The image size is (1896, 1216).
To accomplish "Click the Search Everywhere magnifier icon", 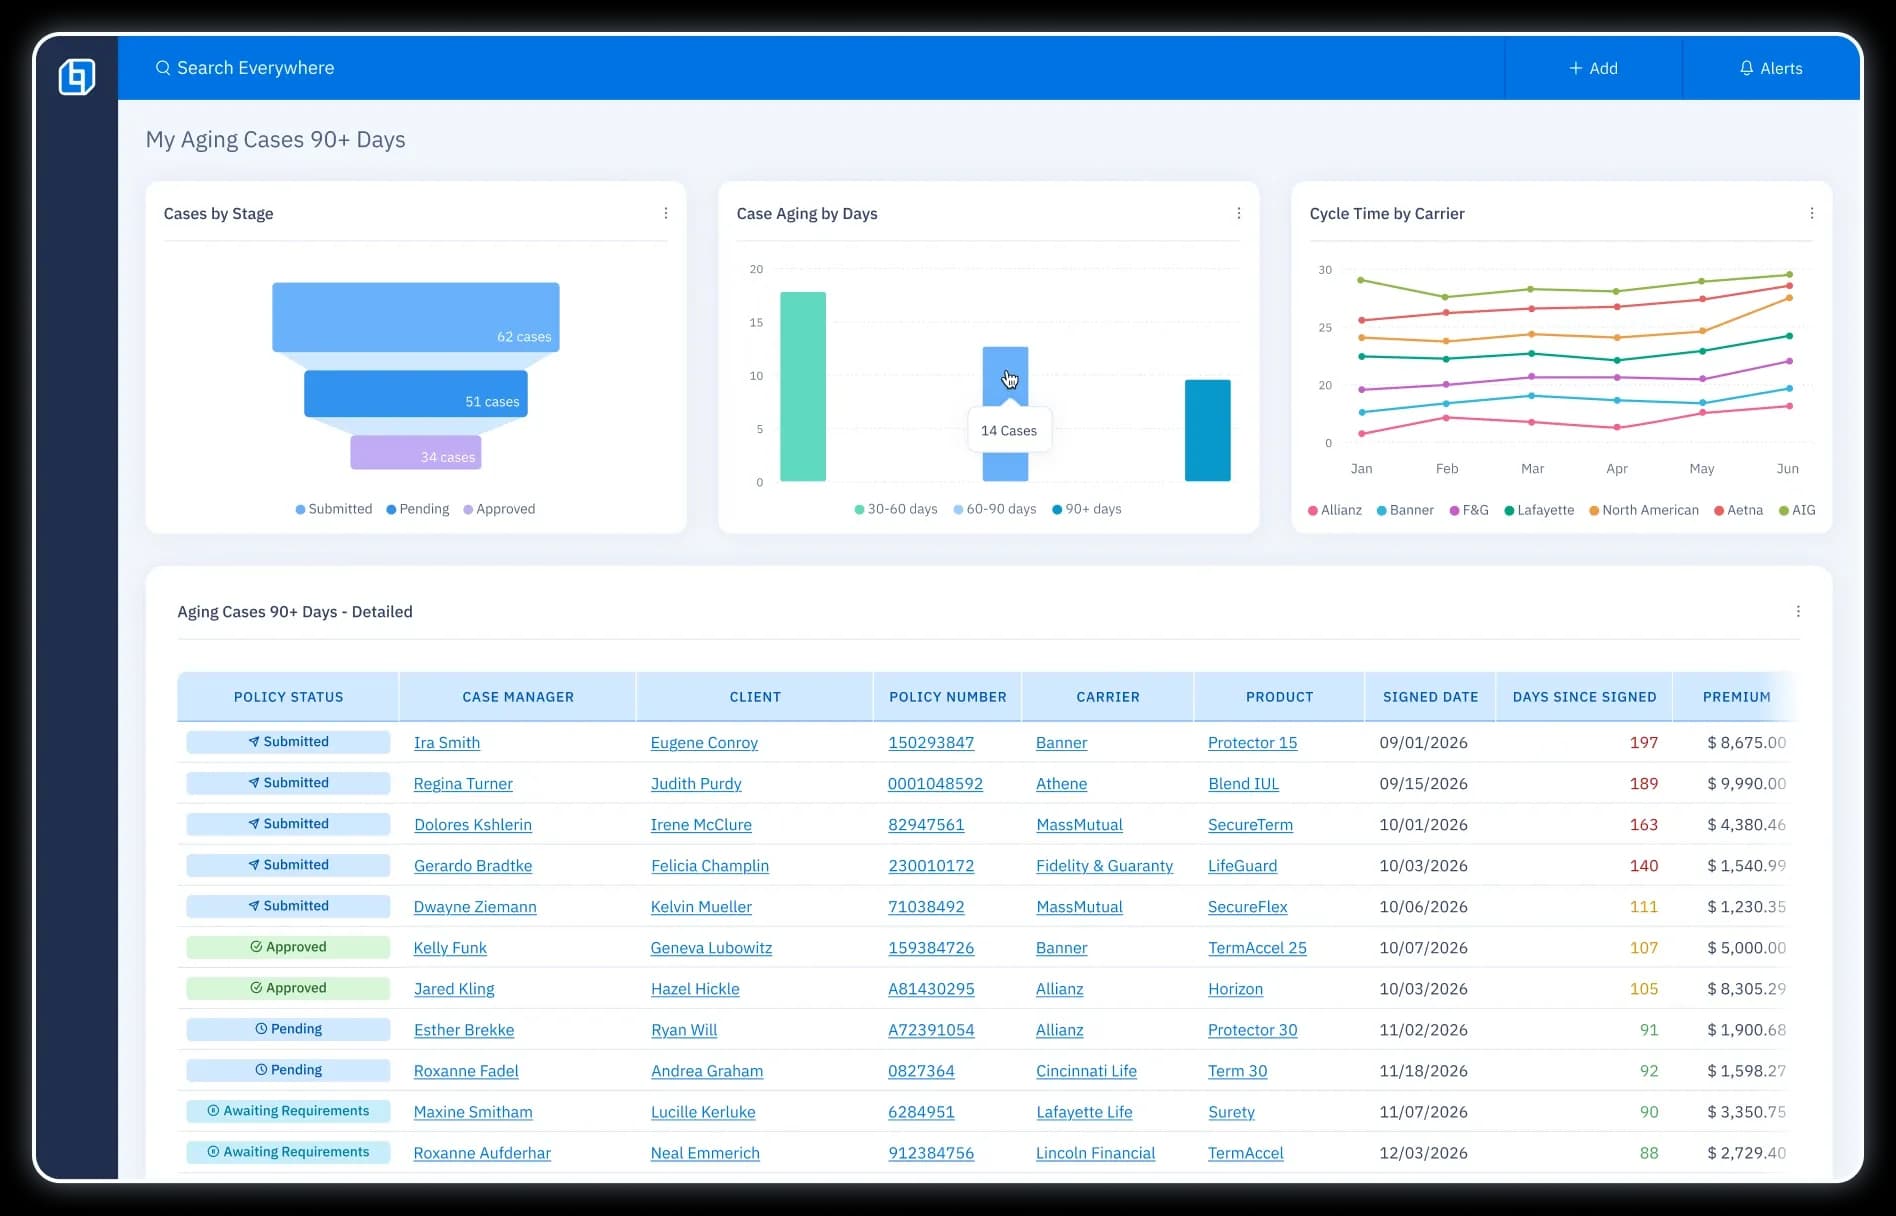I will 162,68.
